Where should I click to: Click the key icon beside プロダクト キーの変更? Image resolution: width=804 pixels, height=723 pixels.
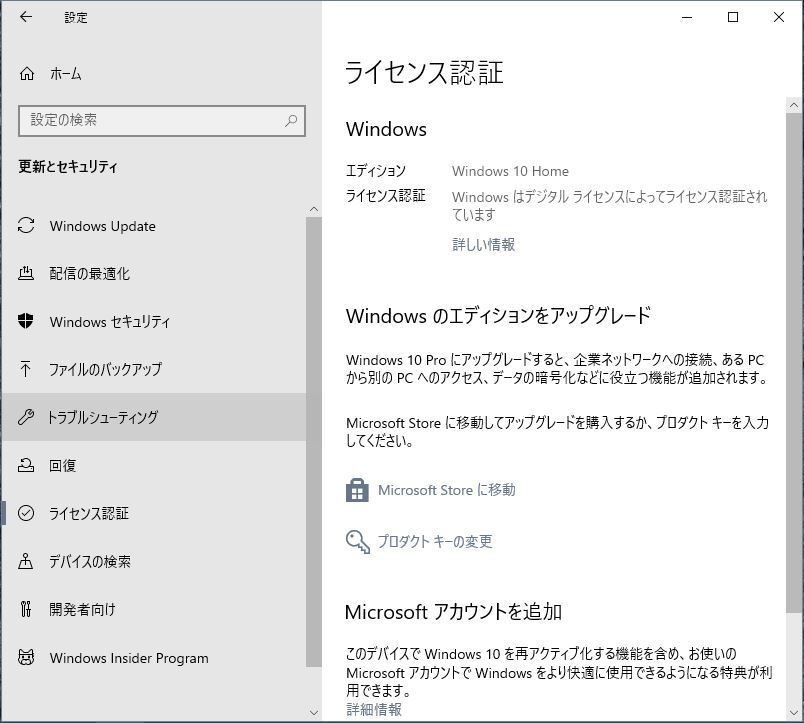(357, 541)
